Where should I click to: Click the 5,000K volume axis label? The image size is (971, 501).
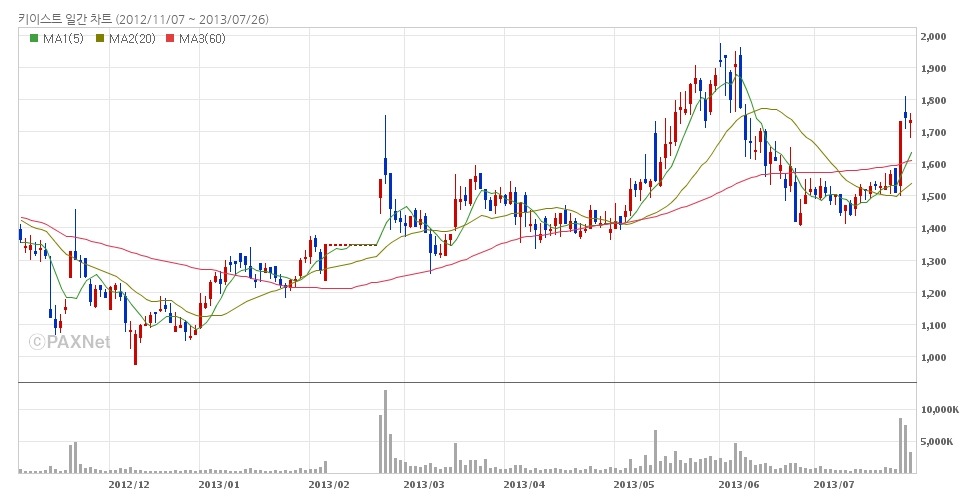(x=938, y=442)
